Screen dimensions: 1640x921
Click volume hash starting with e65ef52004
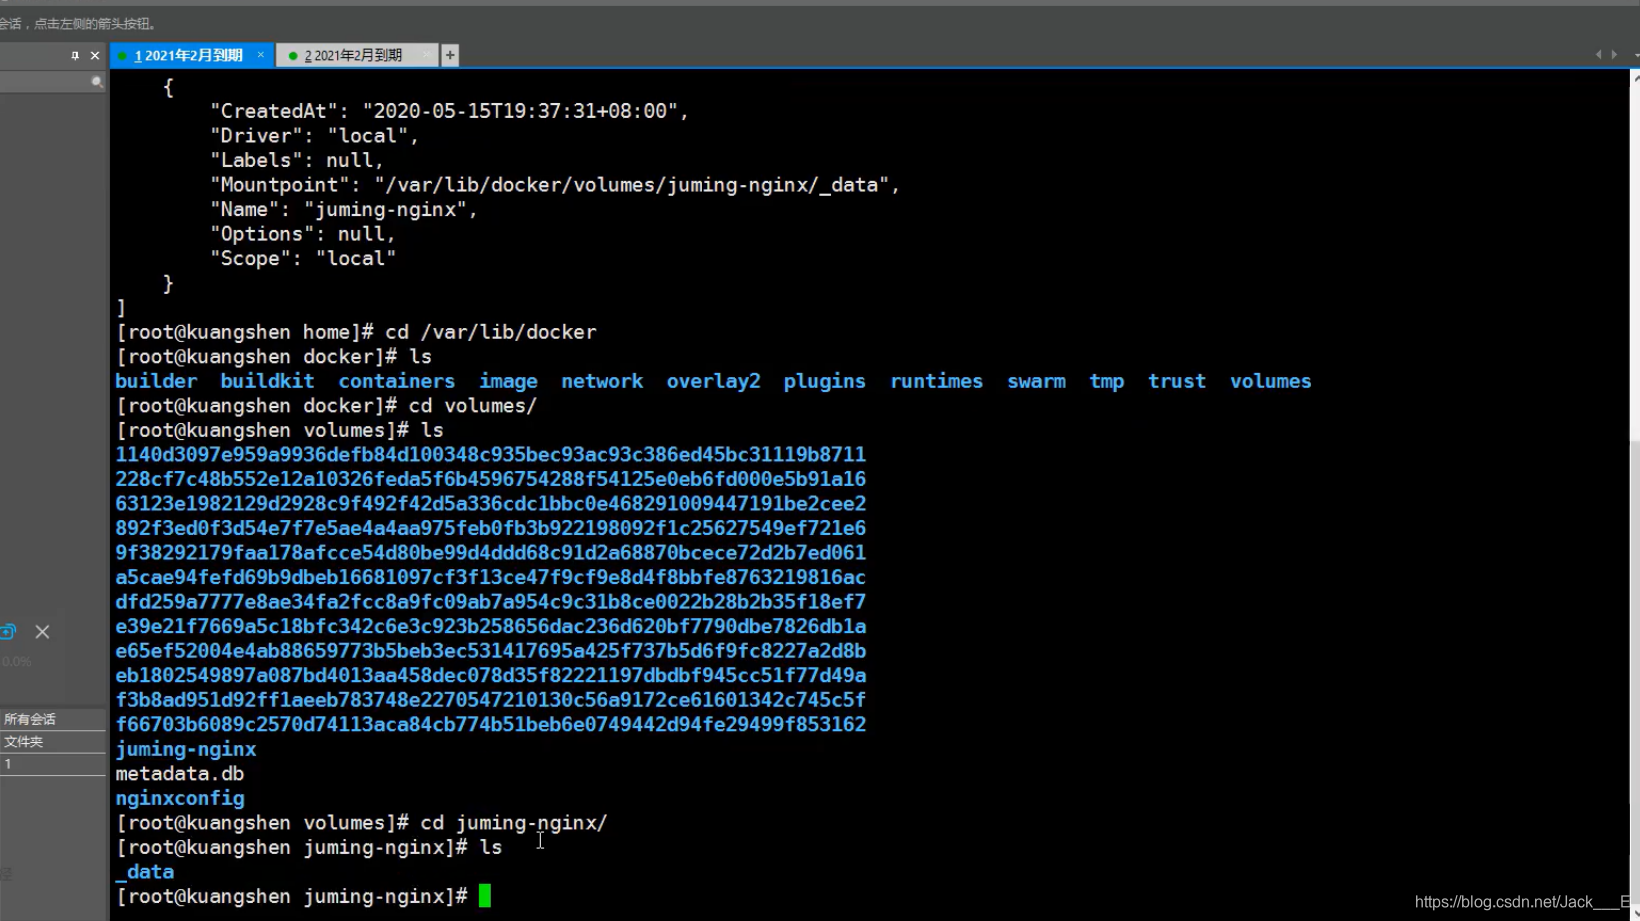pos(491,651)
